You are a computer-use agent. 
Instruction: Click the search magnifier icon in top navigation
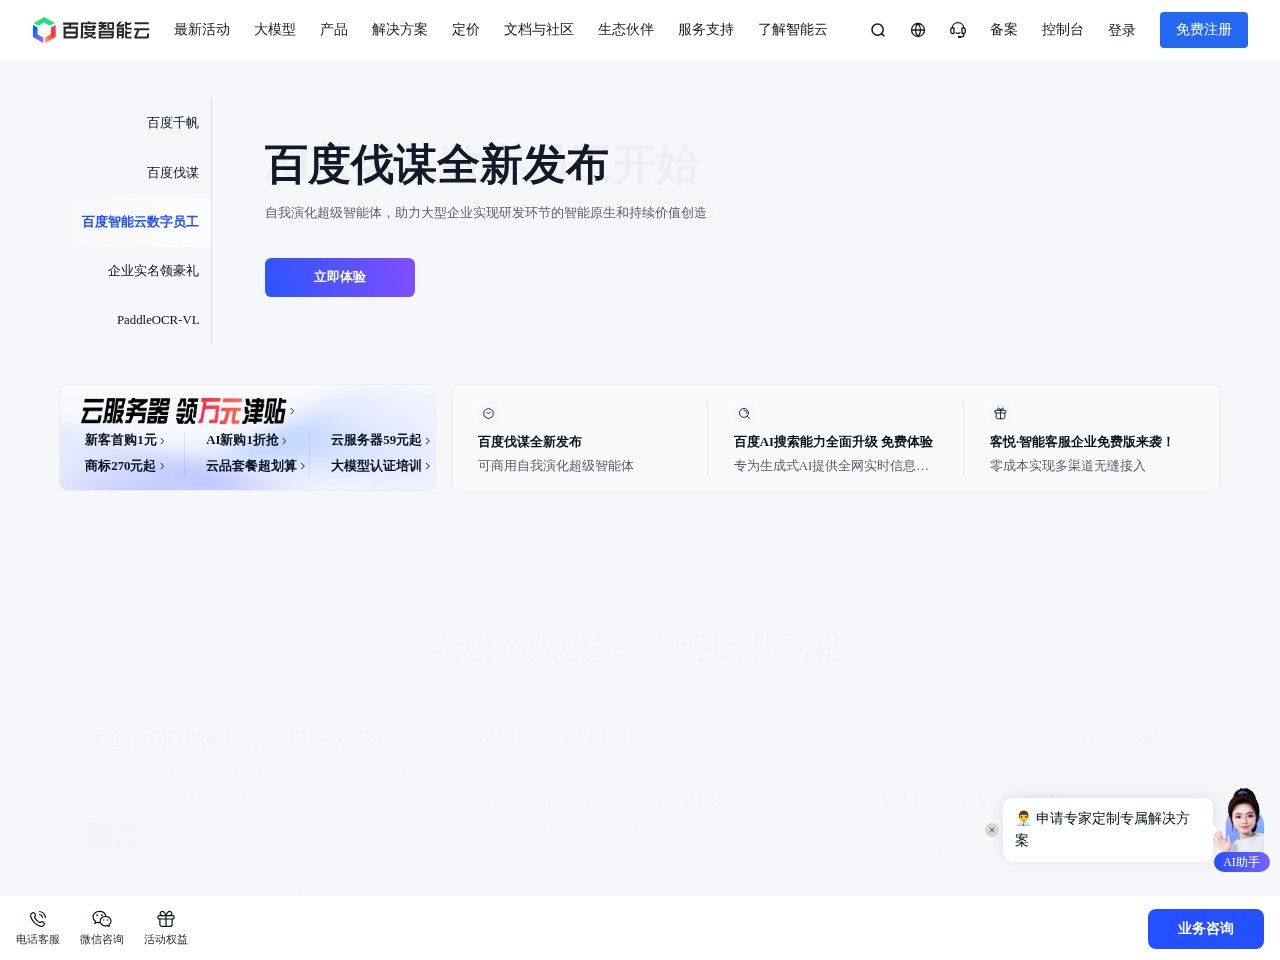[877, 30]
